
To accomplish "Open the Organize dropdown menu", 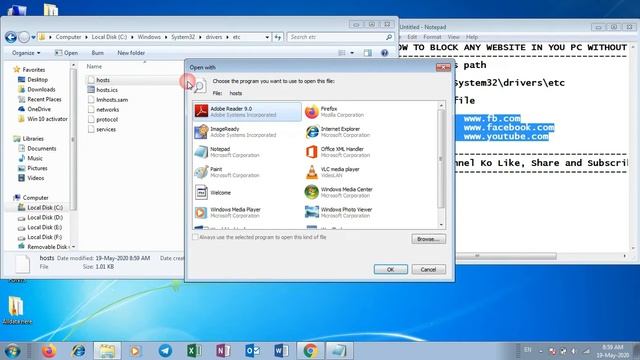I will [x=26, y=53].
